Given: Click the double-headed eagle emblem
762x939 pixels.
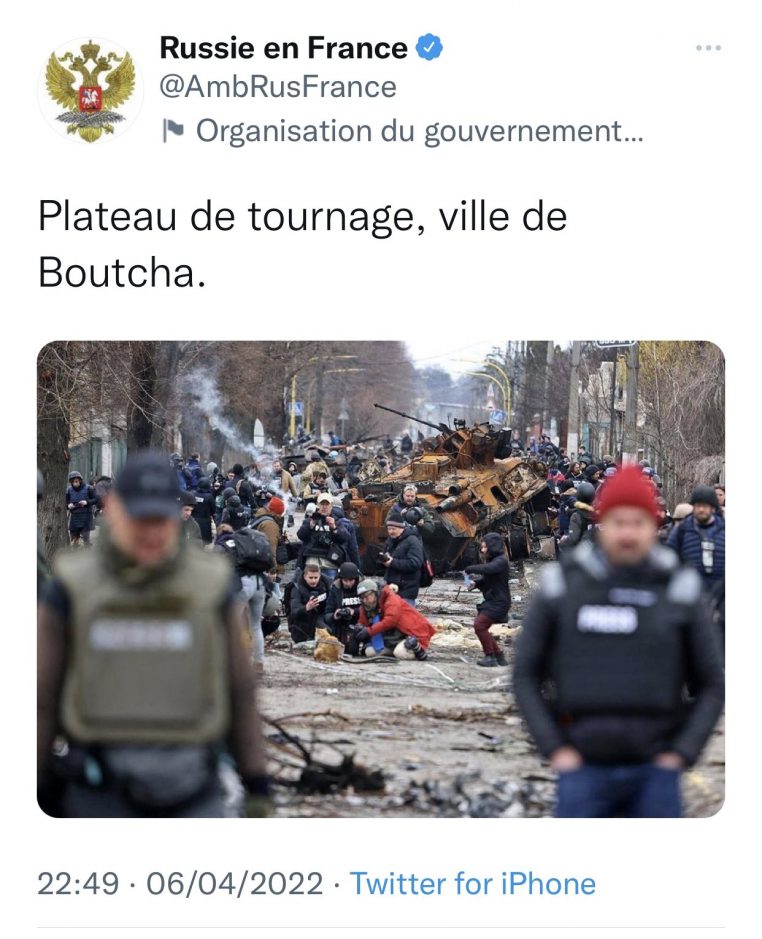Looking at the screenshot, I should 90,90.
